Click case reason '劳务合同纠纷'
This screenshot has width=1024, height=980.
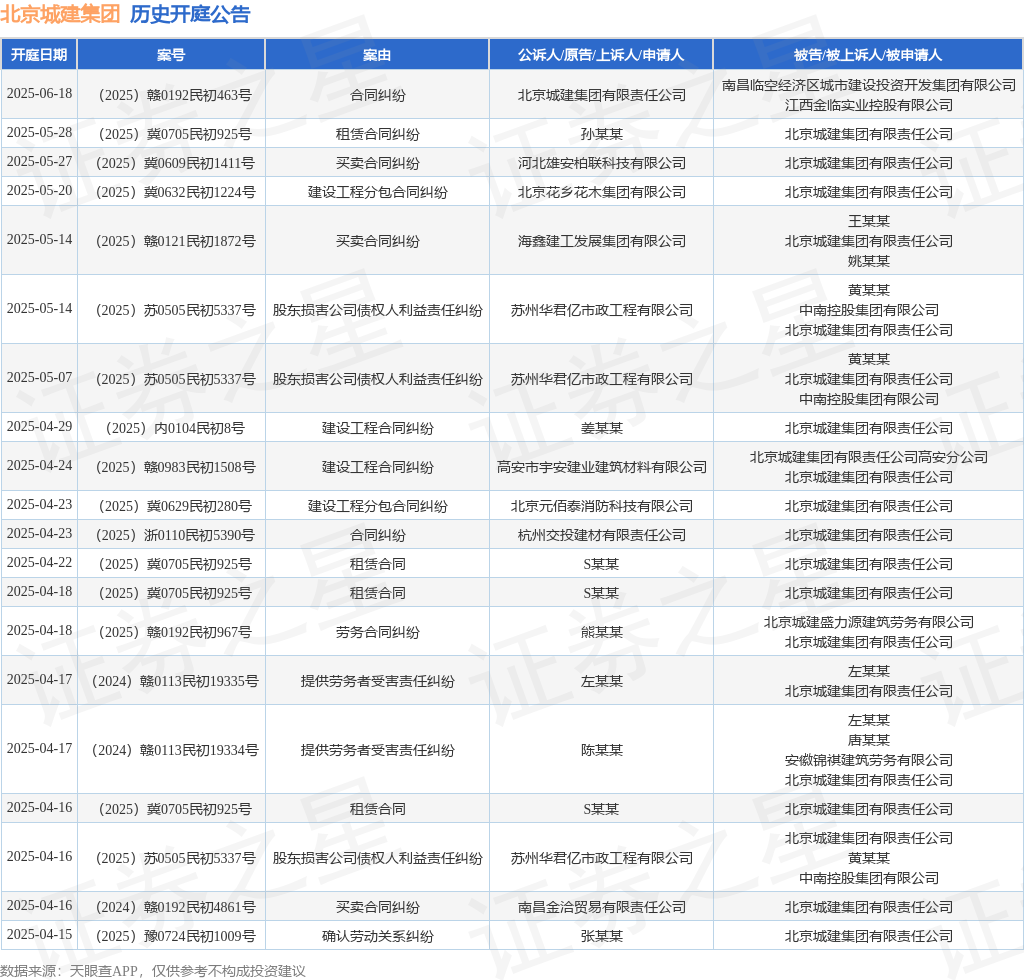(x=377, y=633)
